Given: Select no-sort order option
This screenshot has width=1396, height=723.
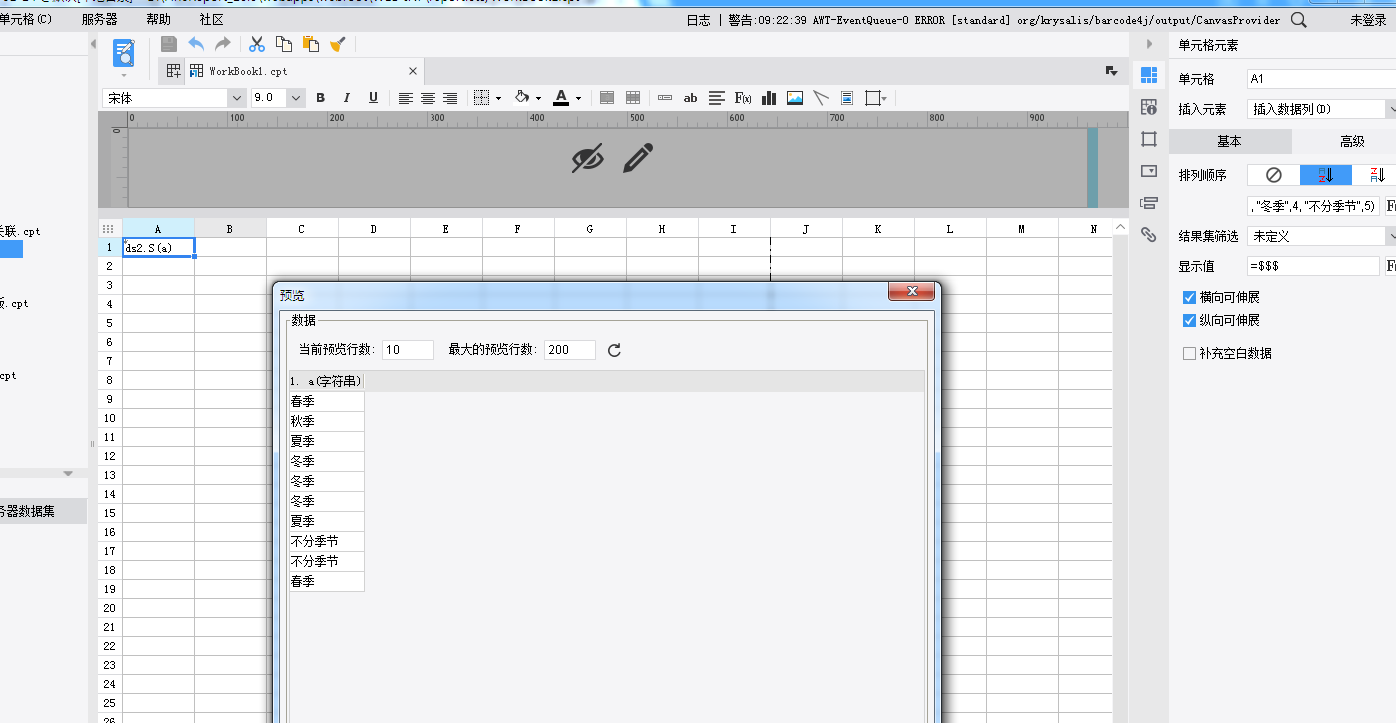Looking at the screenshot, I should 1273,175.
